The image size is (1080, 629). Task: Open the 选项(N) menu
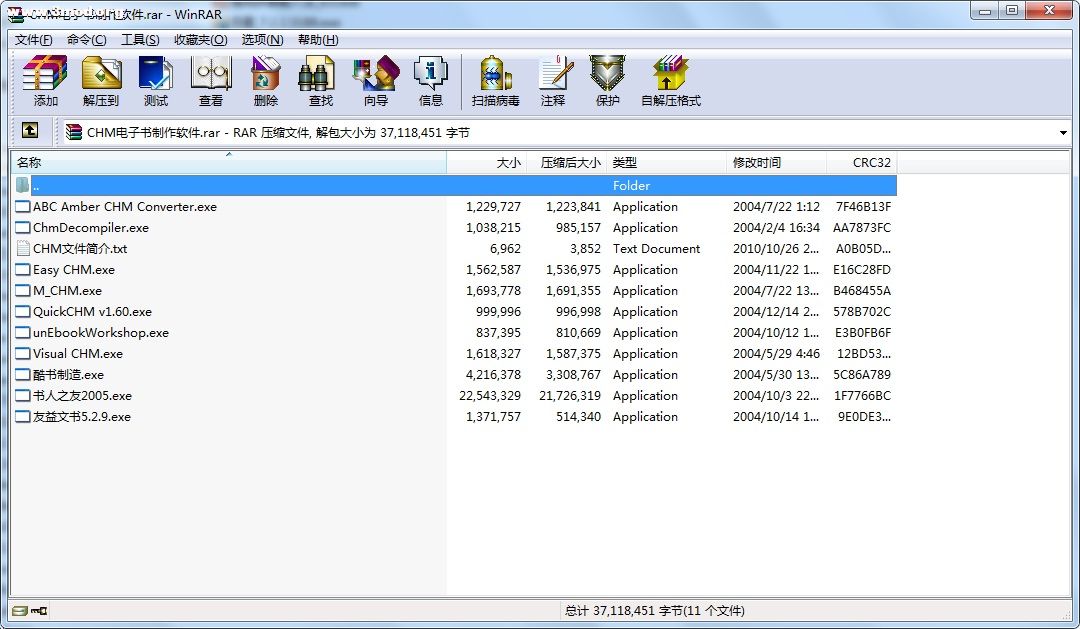pyautogui.click(x=262, y=40)
